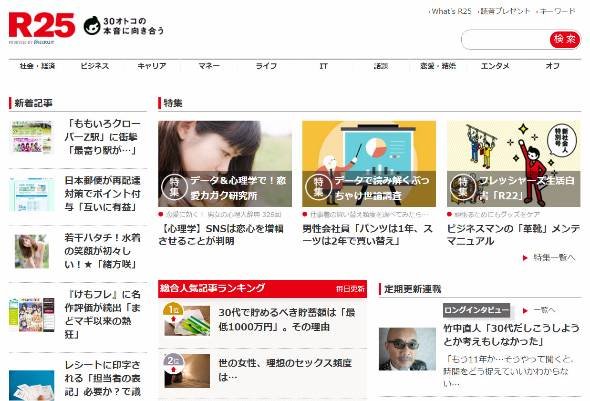This screenshot has height=401, width=590.
Task: Click the 特集 badge on ぶっちゃけ世論調査
Action: [318, 187]
